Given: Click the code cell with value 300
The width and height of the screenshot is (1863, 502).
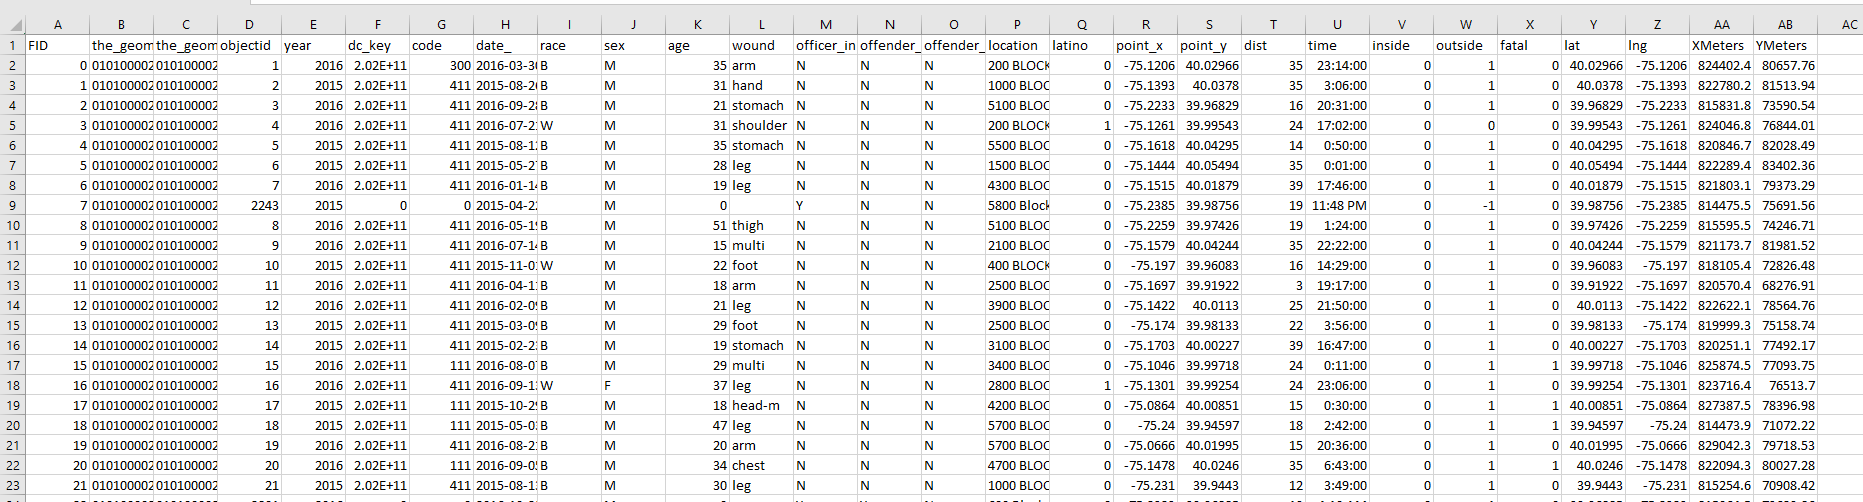Looking at the screenshot, I should (441, 65).
